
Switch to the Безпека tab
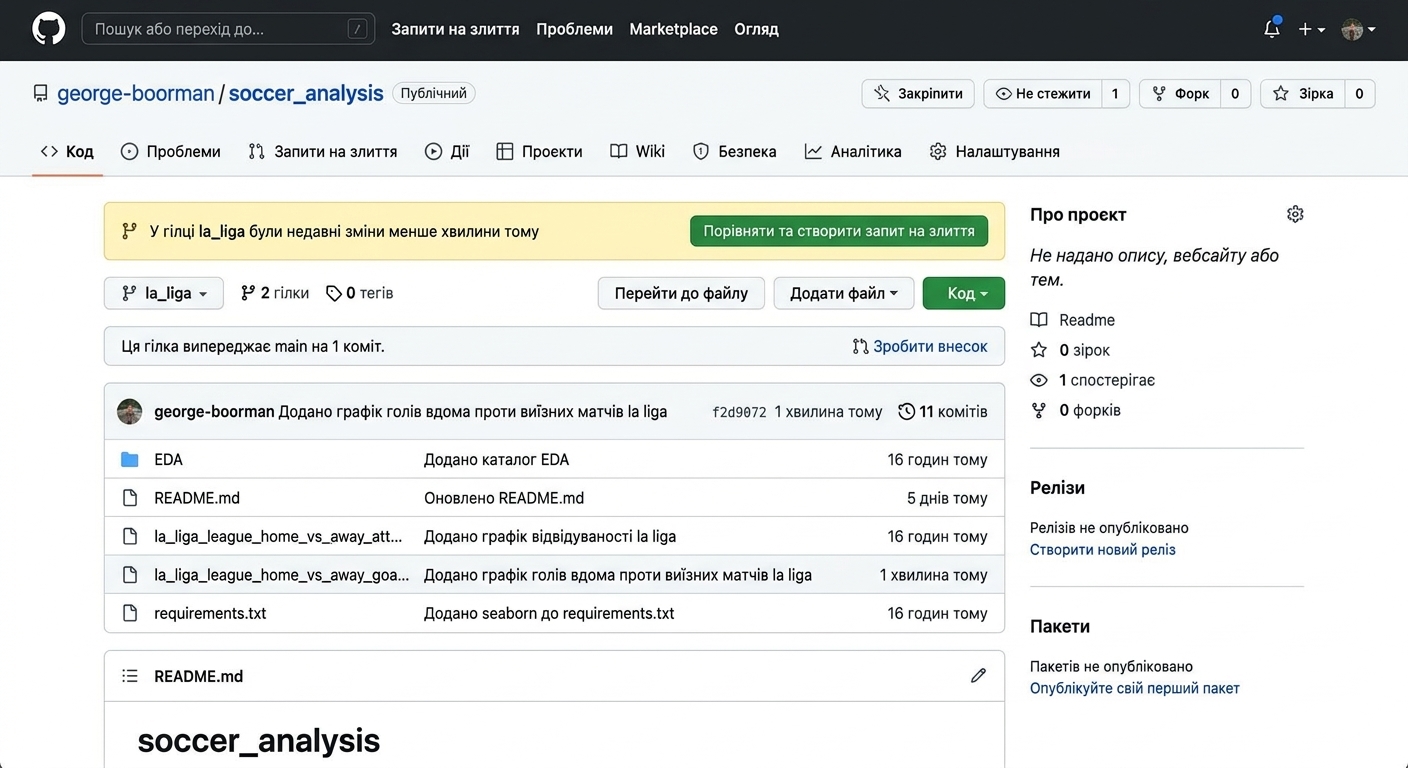click(x=735, y=151)
